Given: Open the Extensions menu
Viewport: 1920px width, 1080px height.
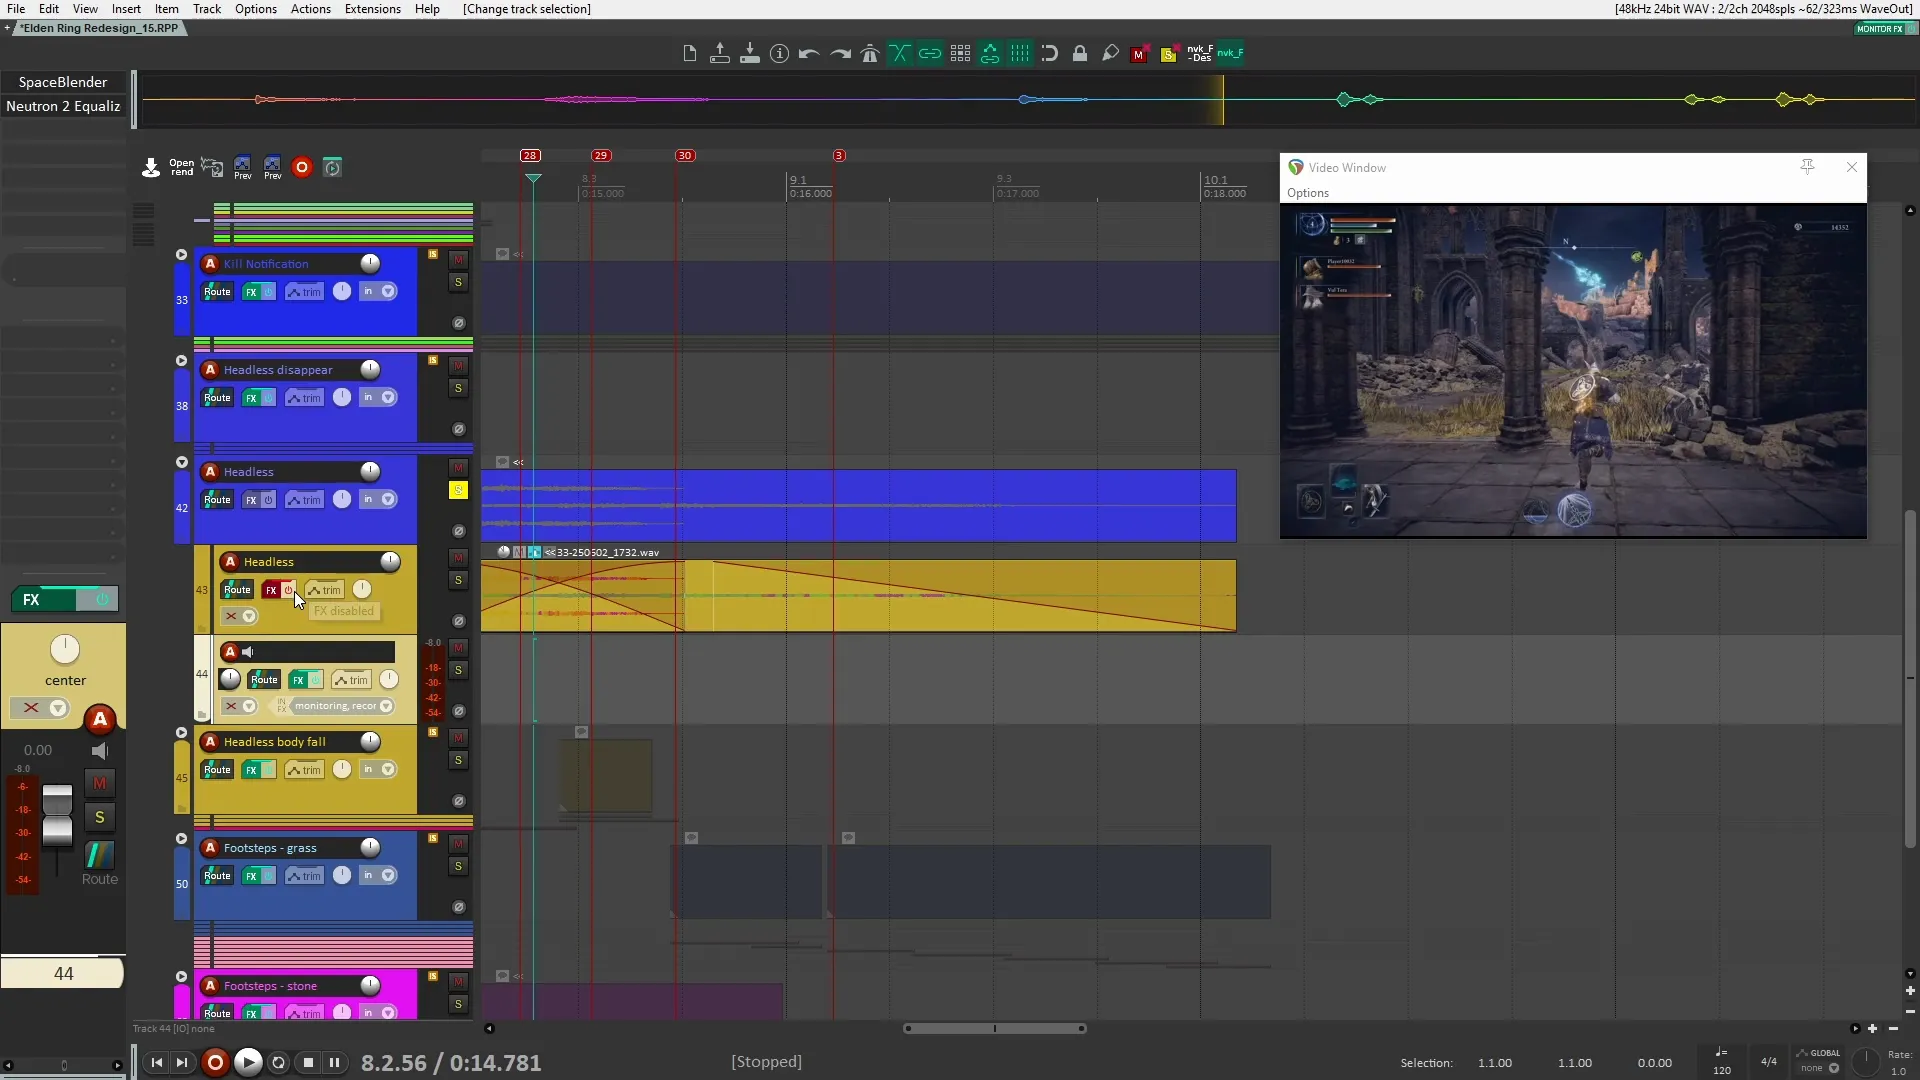Looking at the screenshot, I should [371, 9].
